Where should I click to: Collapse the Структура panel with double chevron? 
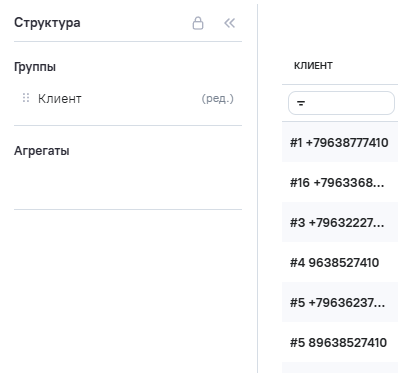[230, 23]
